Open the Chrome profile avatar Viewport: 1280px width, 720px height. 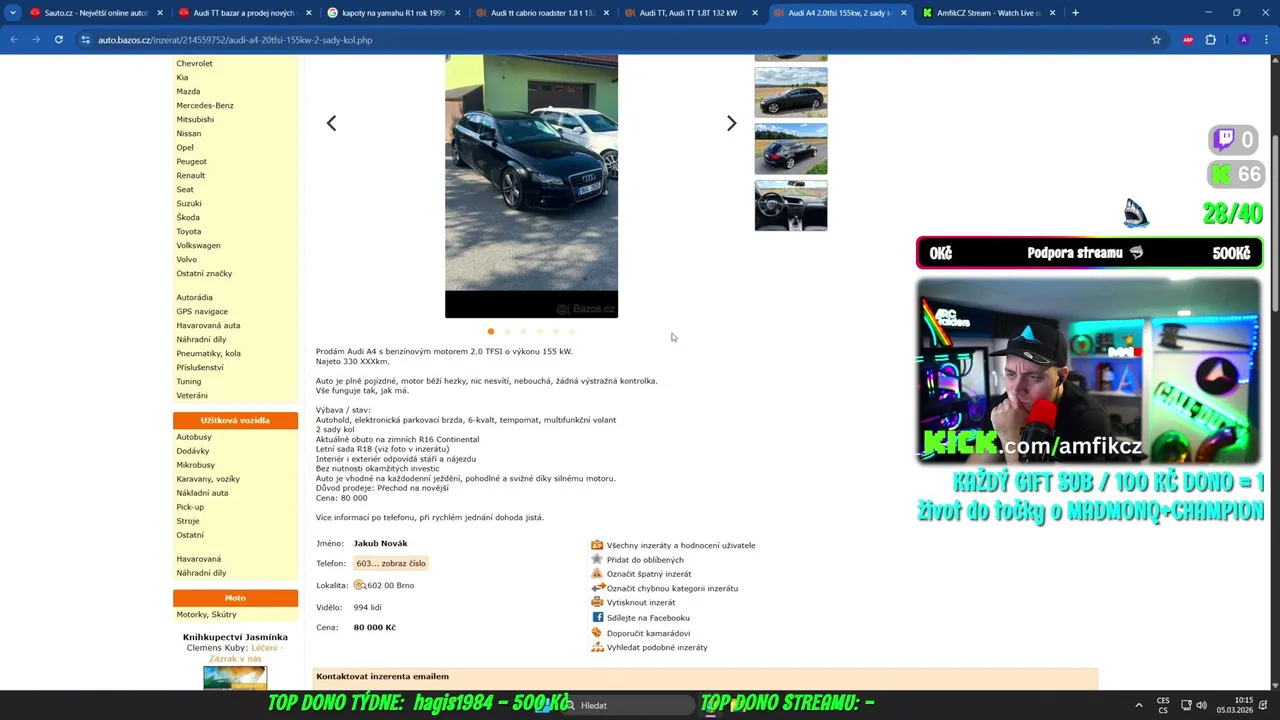[x=1243, y=40]
